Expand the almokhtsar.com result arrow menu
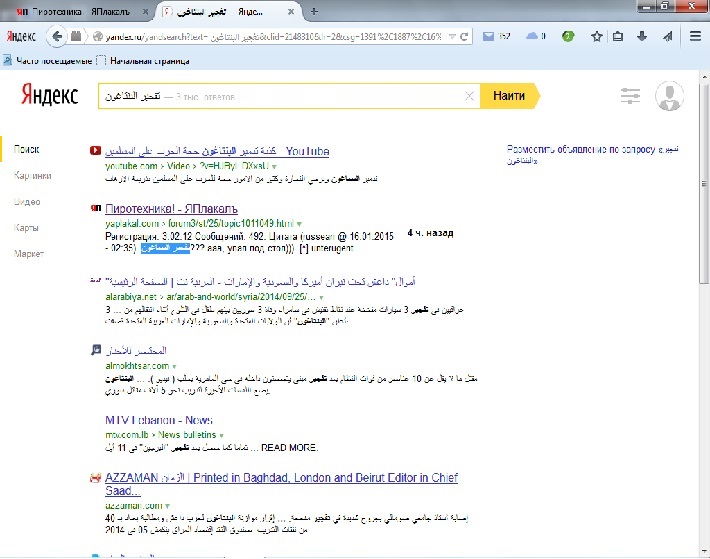Viewport: 710px width, 559px height. coord(174,366)
